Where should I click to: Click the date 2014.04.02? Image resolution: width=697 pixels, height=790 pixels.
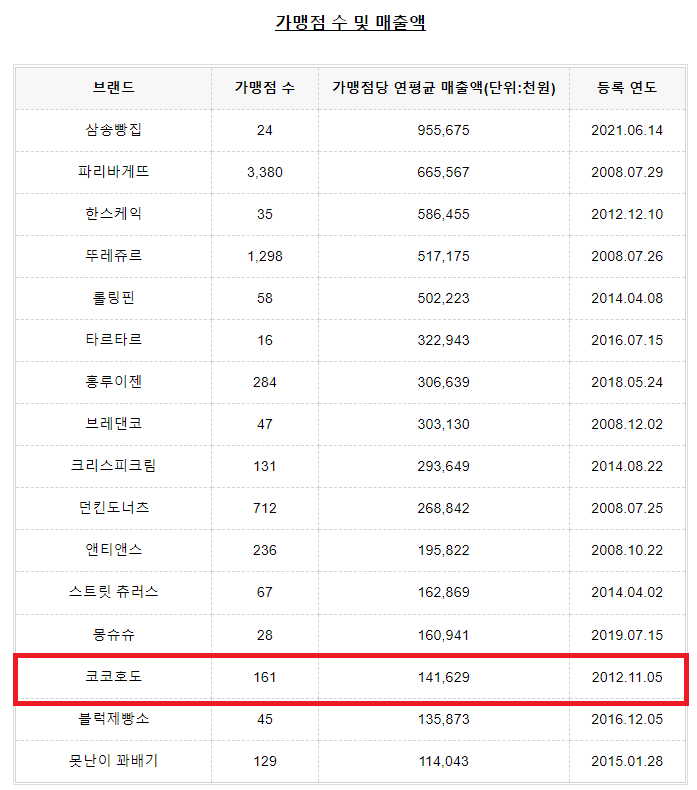pos(627,592)
